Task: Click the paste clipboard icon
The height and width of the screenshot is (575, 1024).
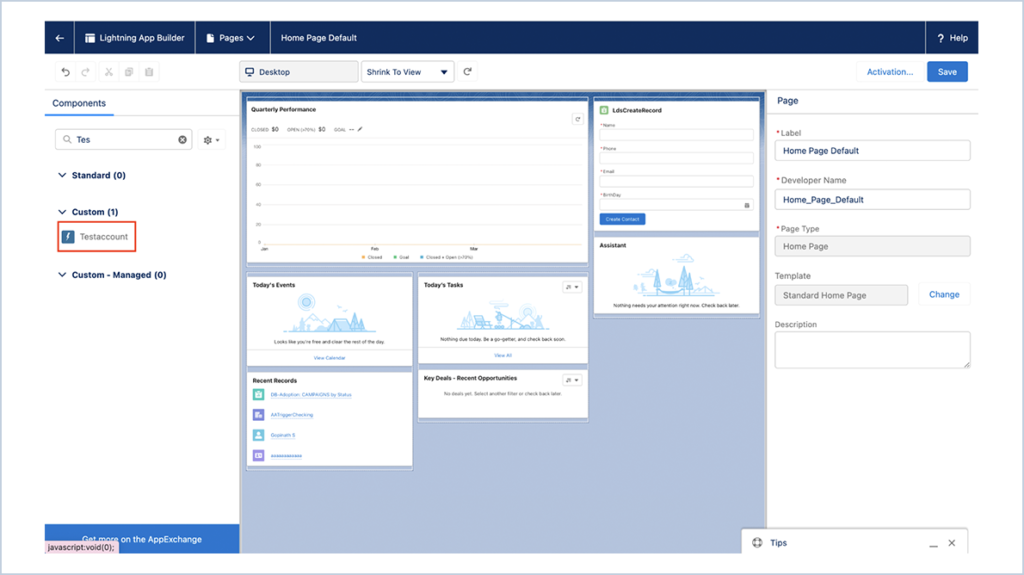Action: [149, 72]
